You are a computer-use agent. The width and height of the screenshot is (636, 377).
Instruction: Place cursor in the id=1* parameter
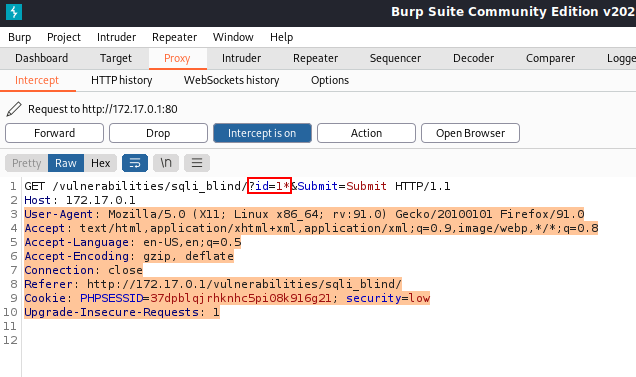269,186
